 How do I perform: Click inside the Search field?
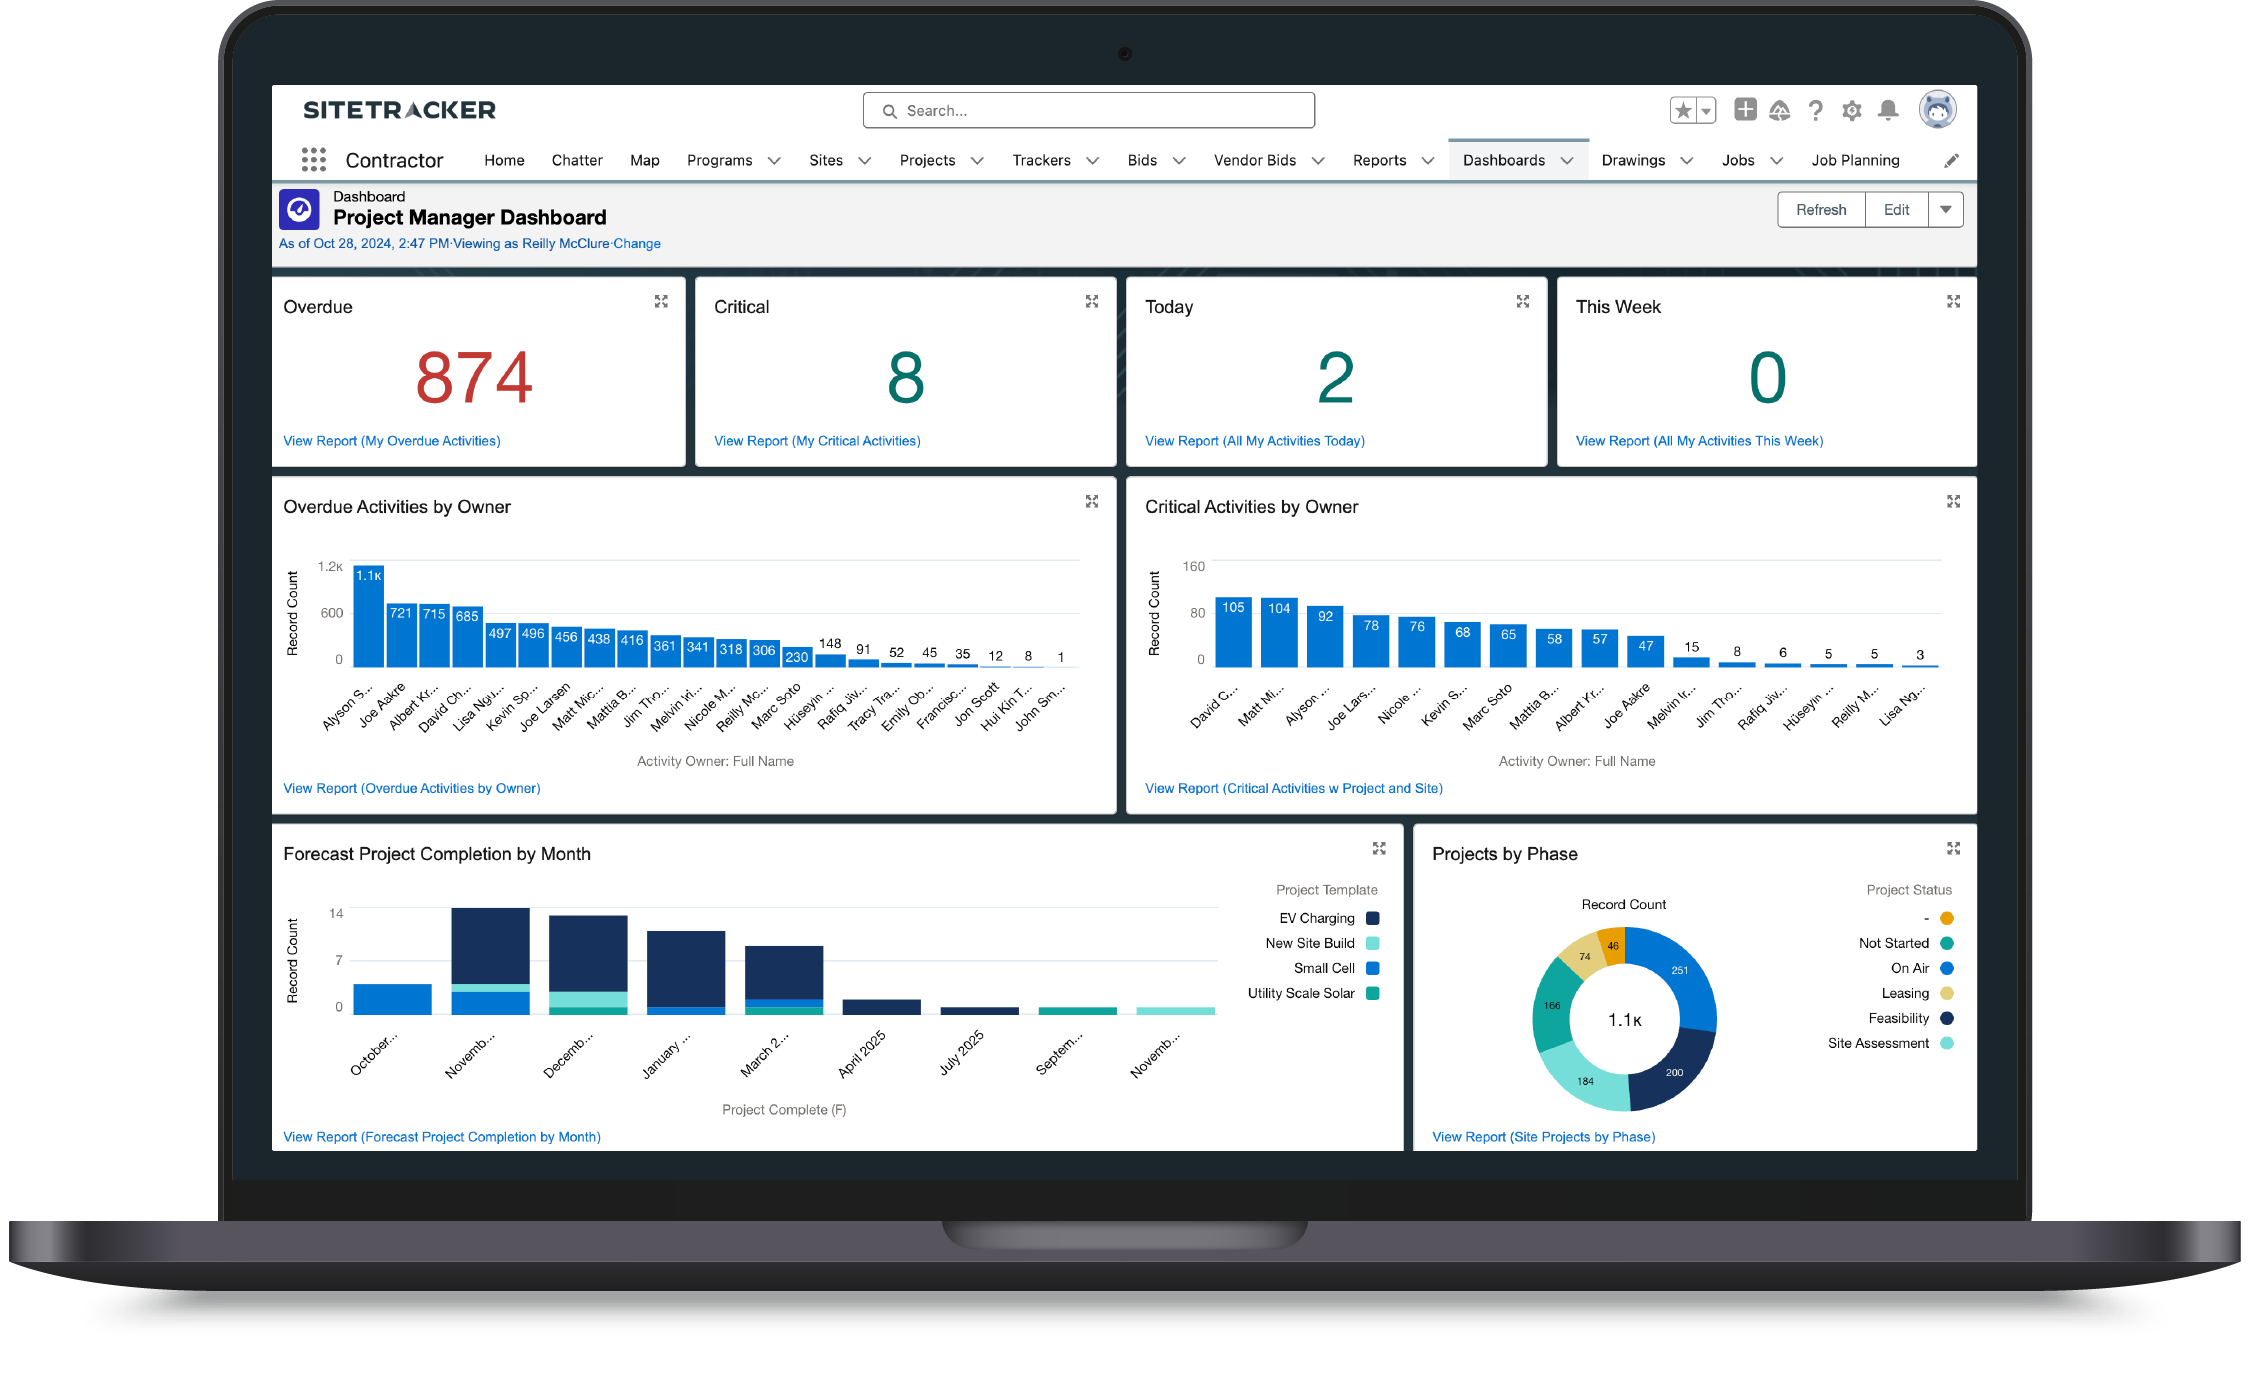pyautogui.click(x=1088, y=110)
